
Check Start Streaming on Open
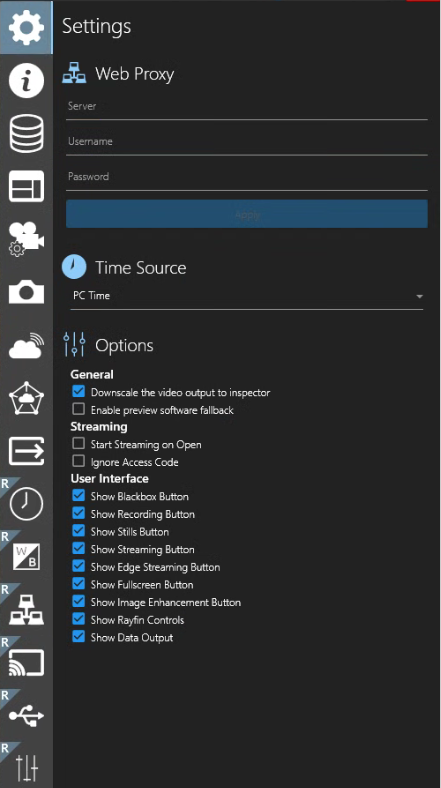click(78, 444)
